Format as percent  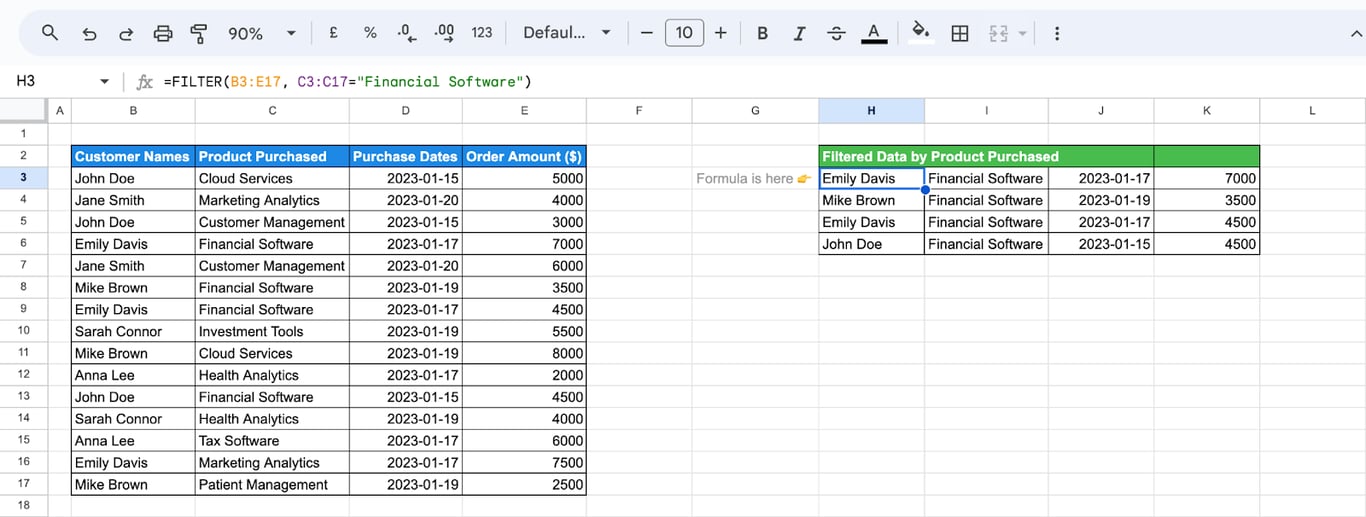point(370,33)
